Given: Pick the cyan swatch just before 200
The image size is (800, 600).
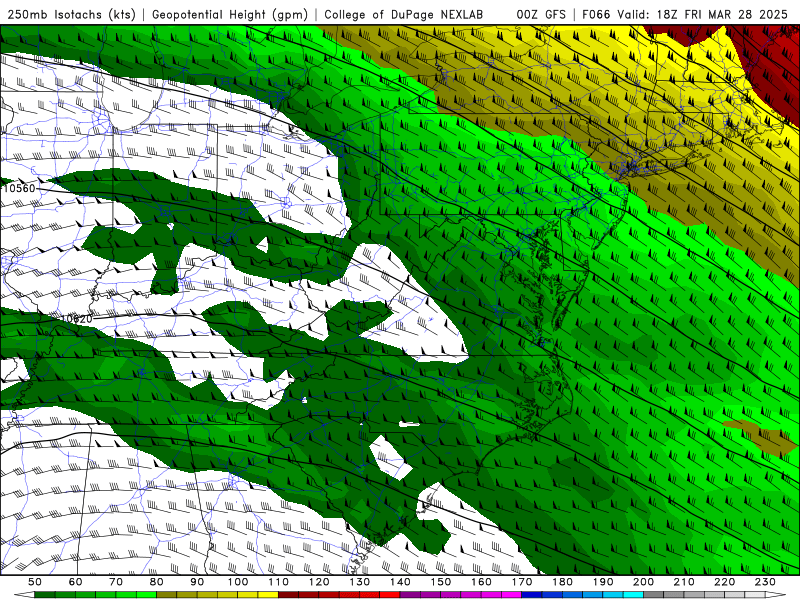Looking at the screenshot, I should click(x=633, y=595).
